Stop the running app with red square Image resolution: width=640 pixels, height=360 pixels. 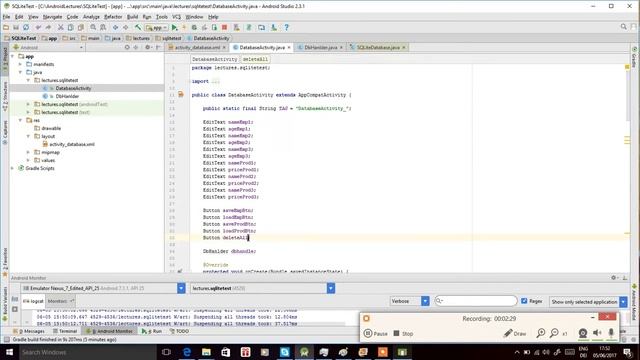click(224, 27)
